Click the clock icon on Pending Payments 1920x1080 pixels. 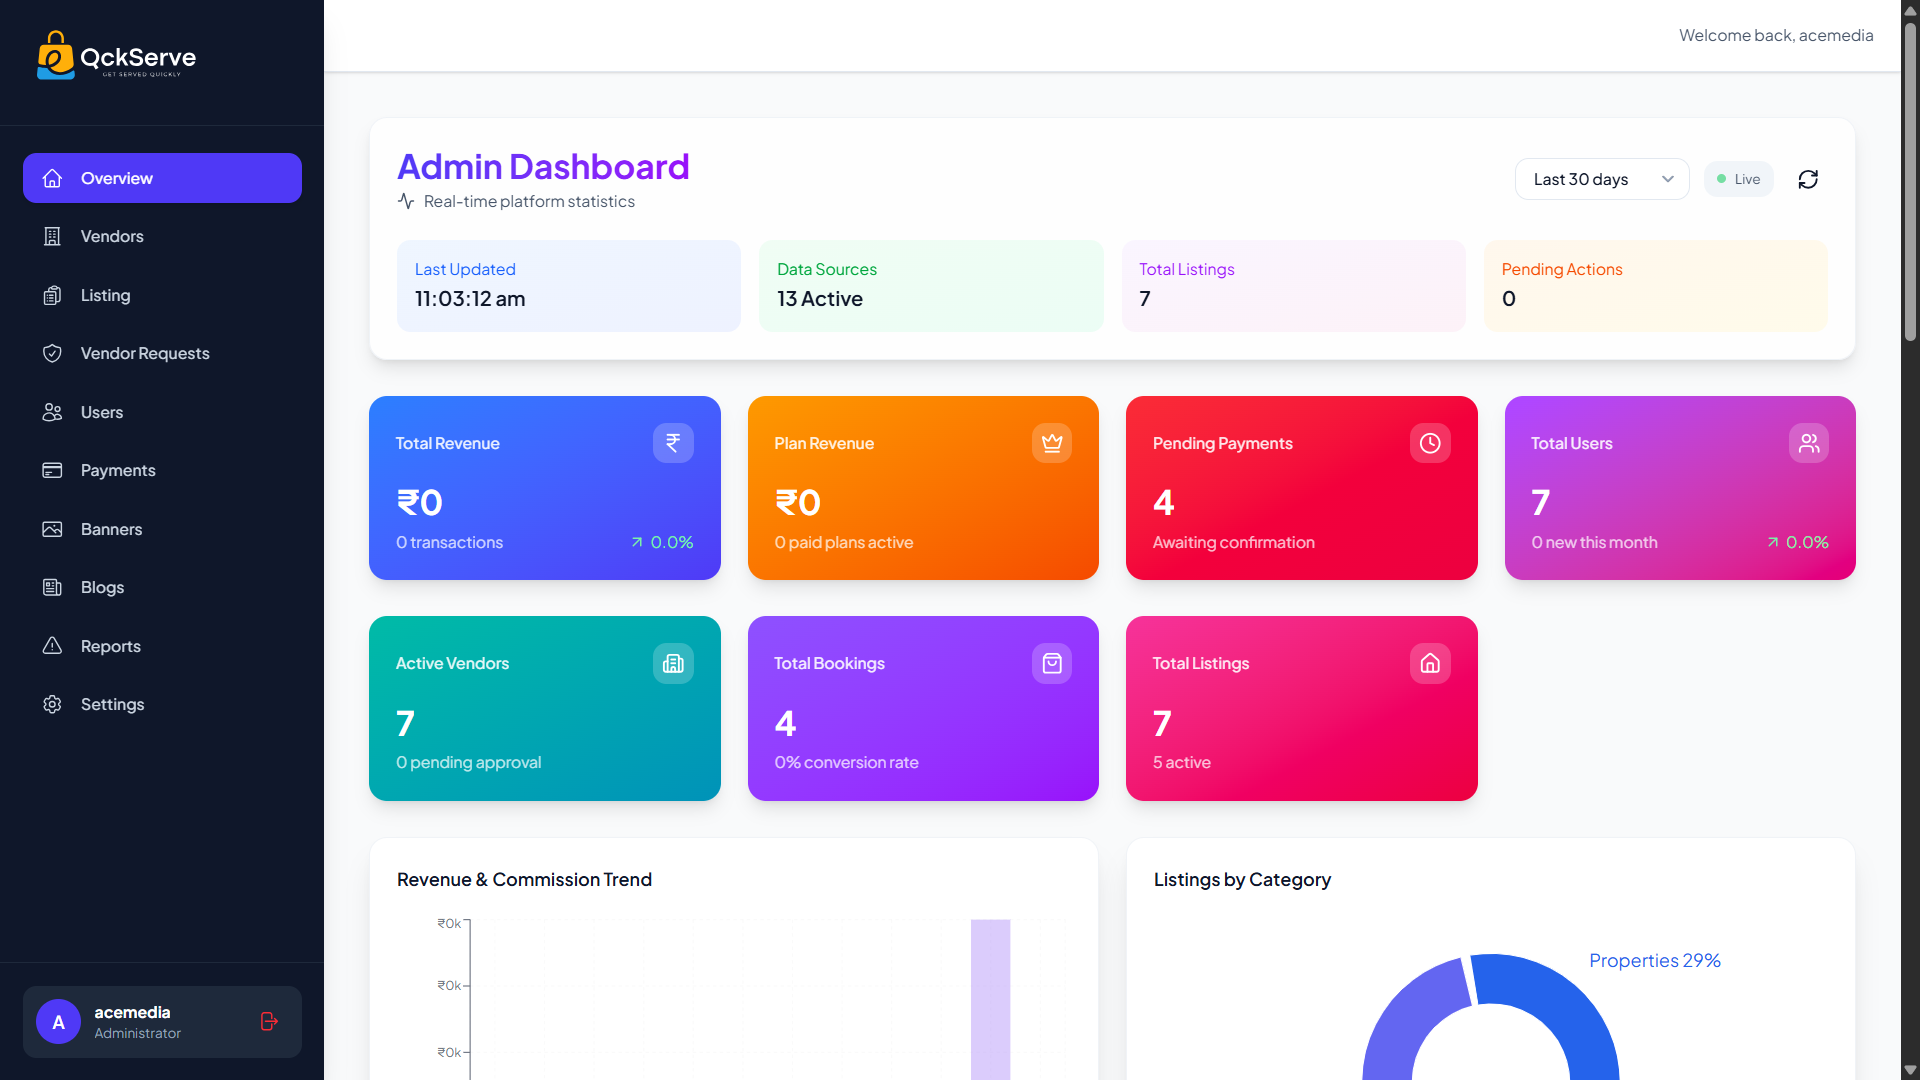[1430, 443]
